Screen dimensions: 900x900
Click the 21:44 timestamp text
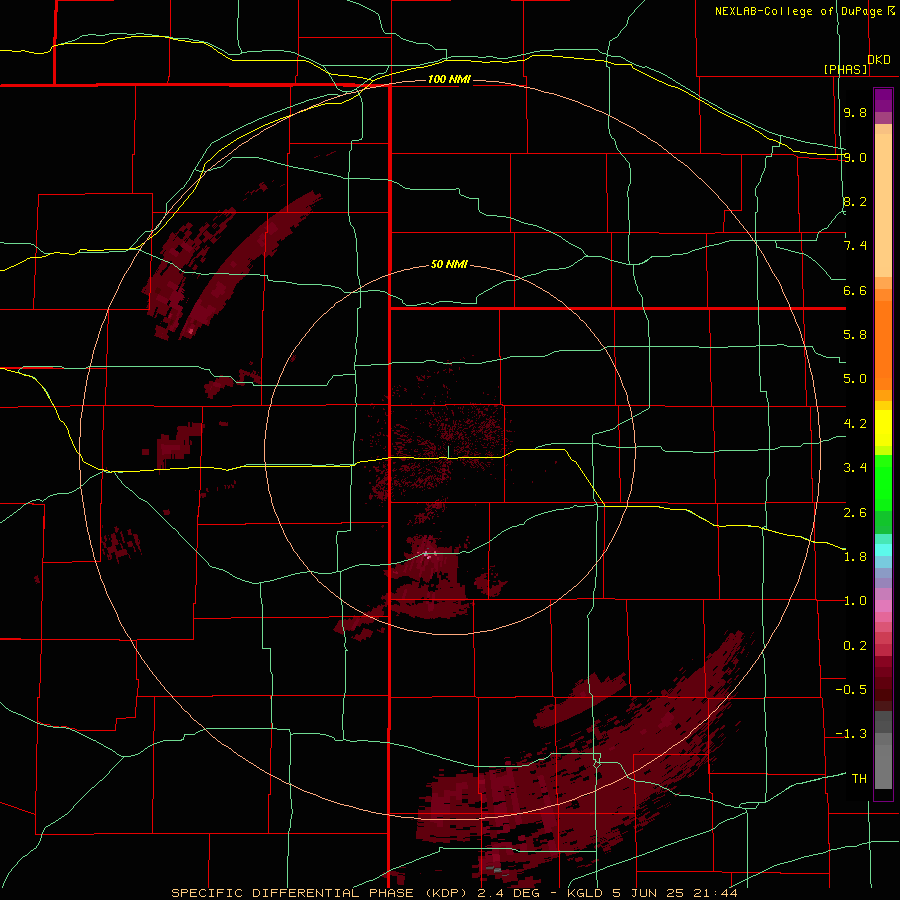point(715,893)
